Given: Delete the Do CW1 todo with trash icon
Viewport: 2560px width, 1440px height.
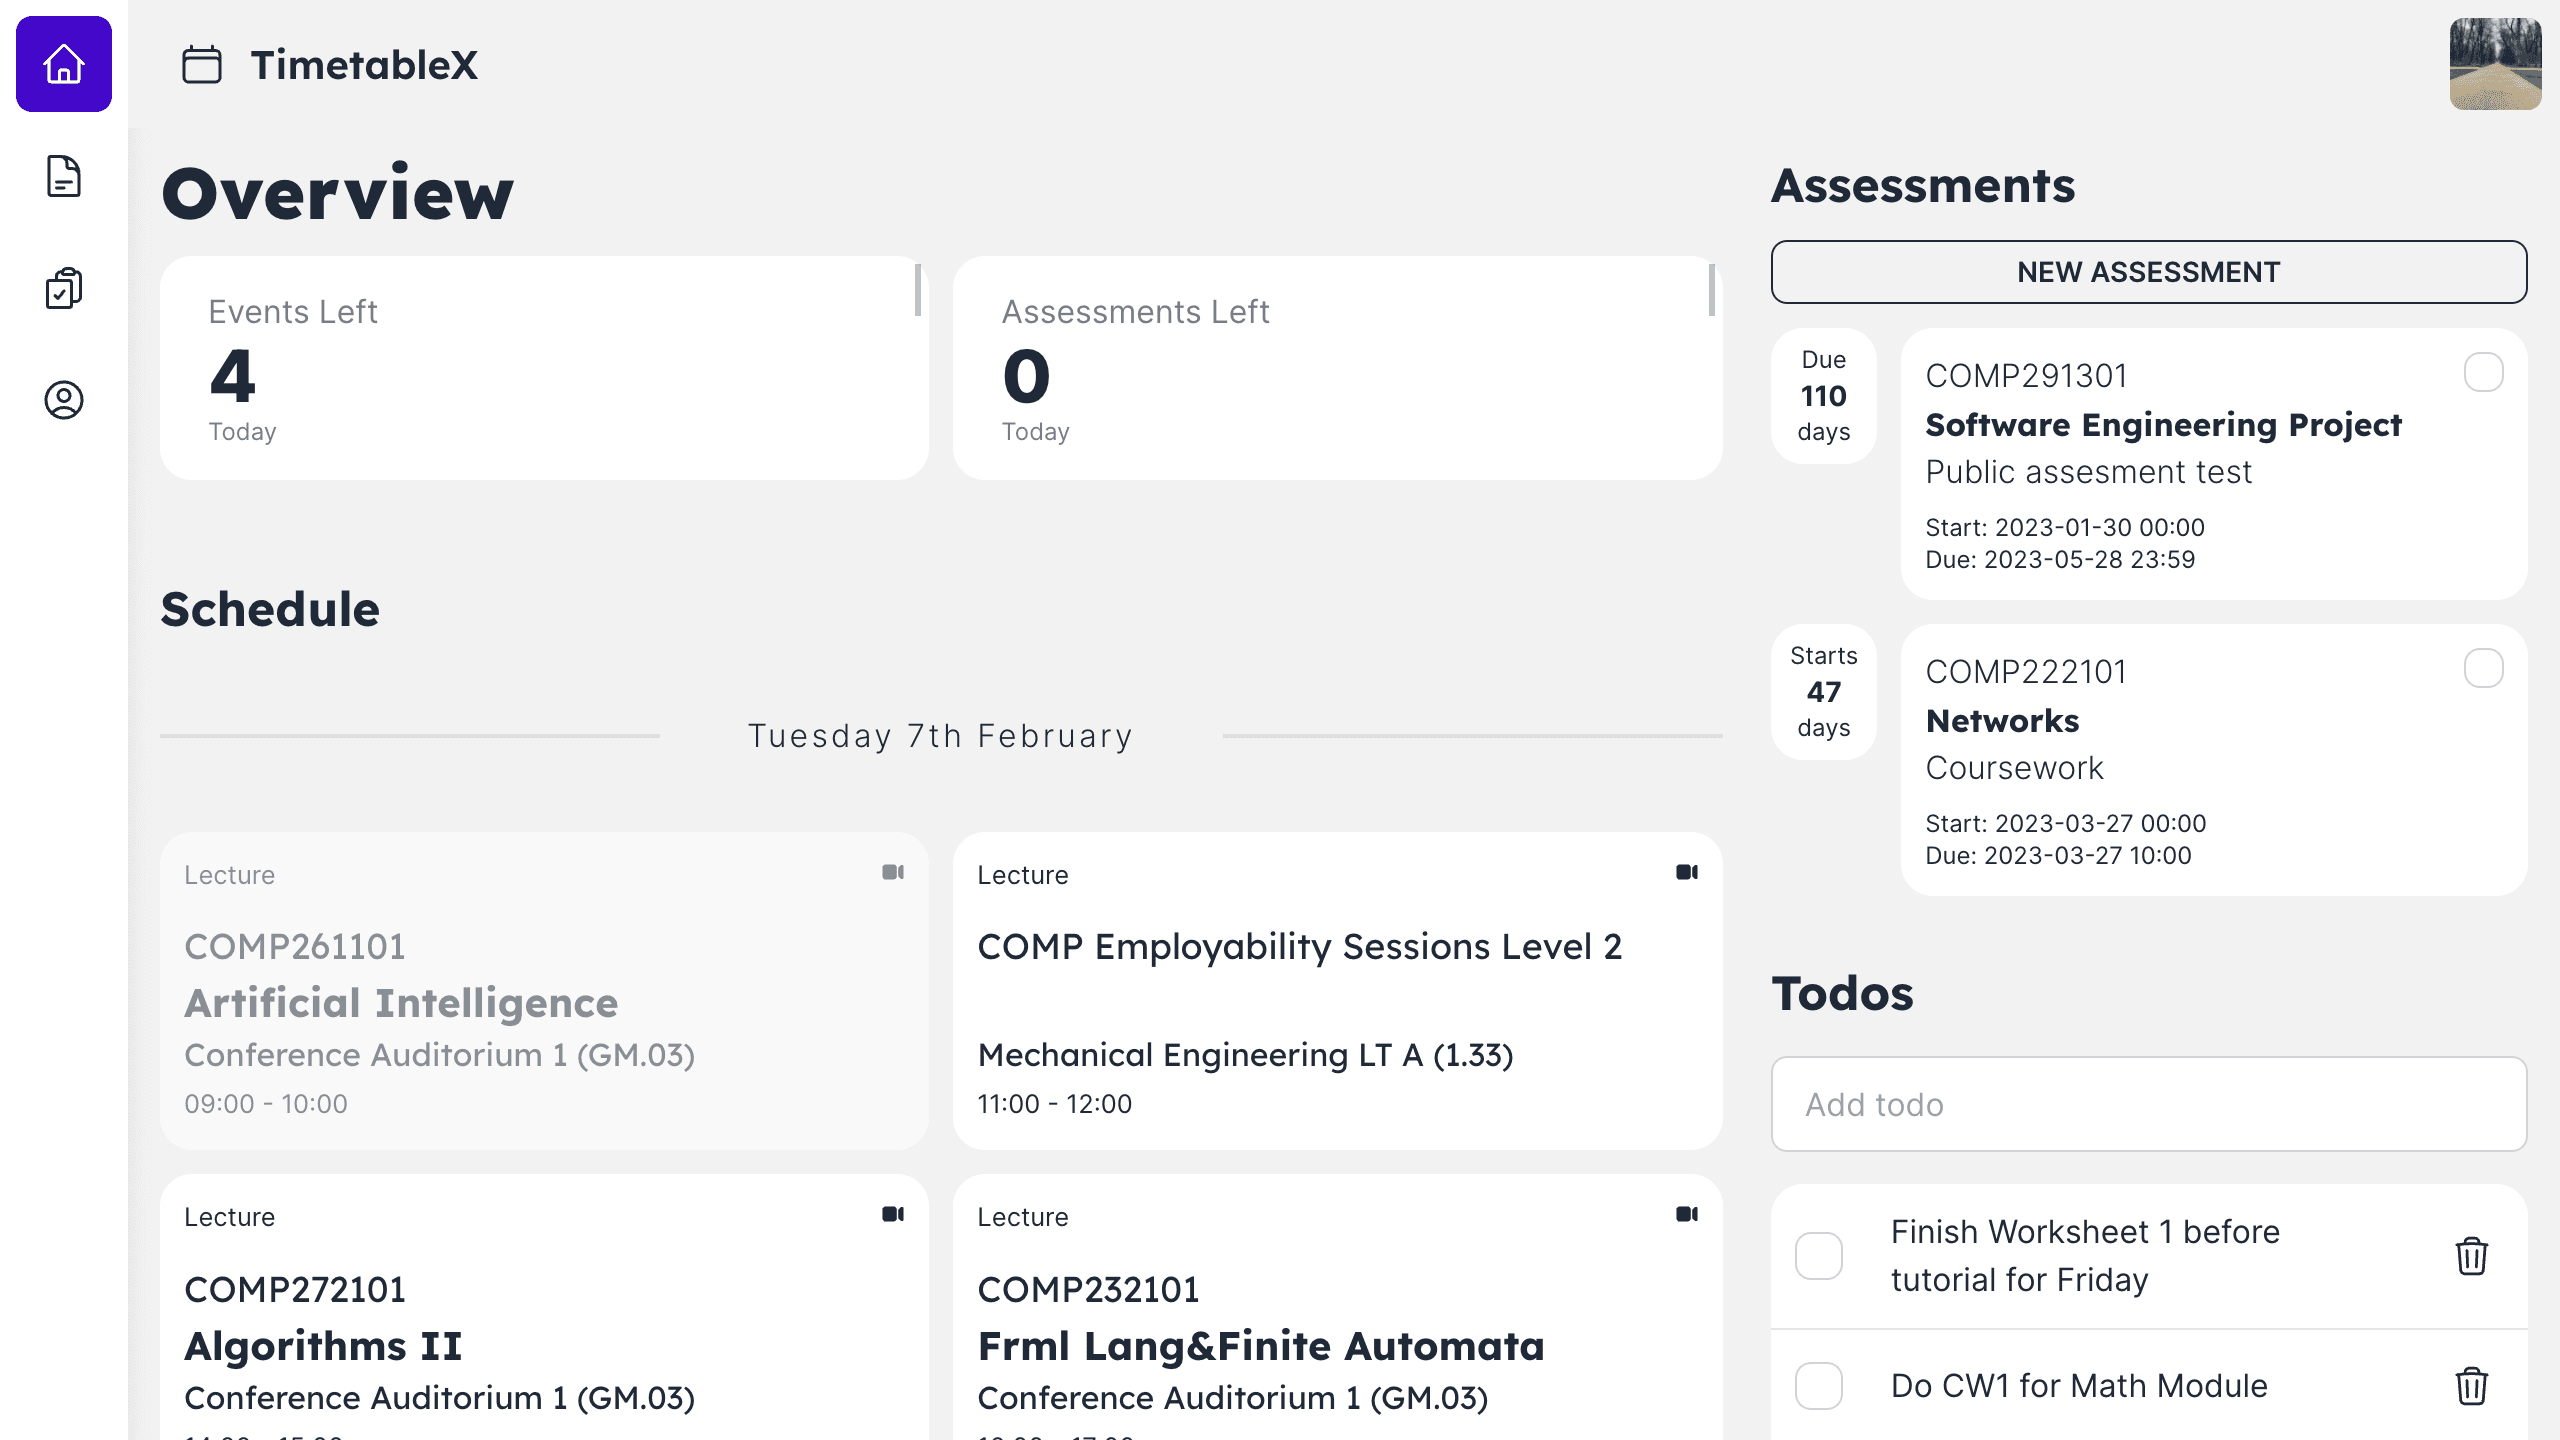Looking at the screenshot, I should click(x=2471, y=1386).
